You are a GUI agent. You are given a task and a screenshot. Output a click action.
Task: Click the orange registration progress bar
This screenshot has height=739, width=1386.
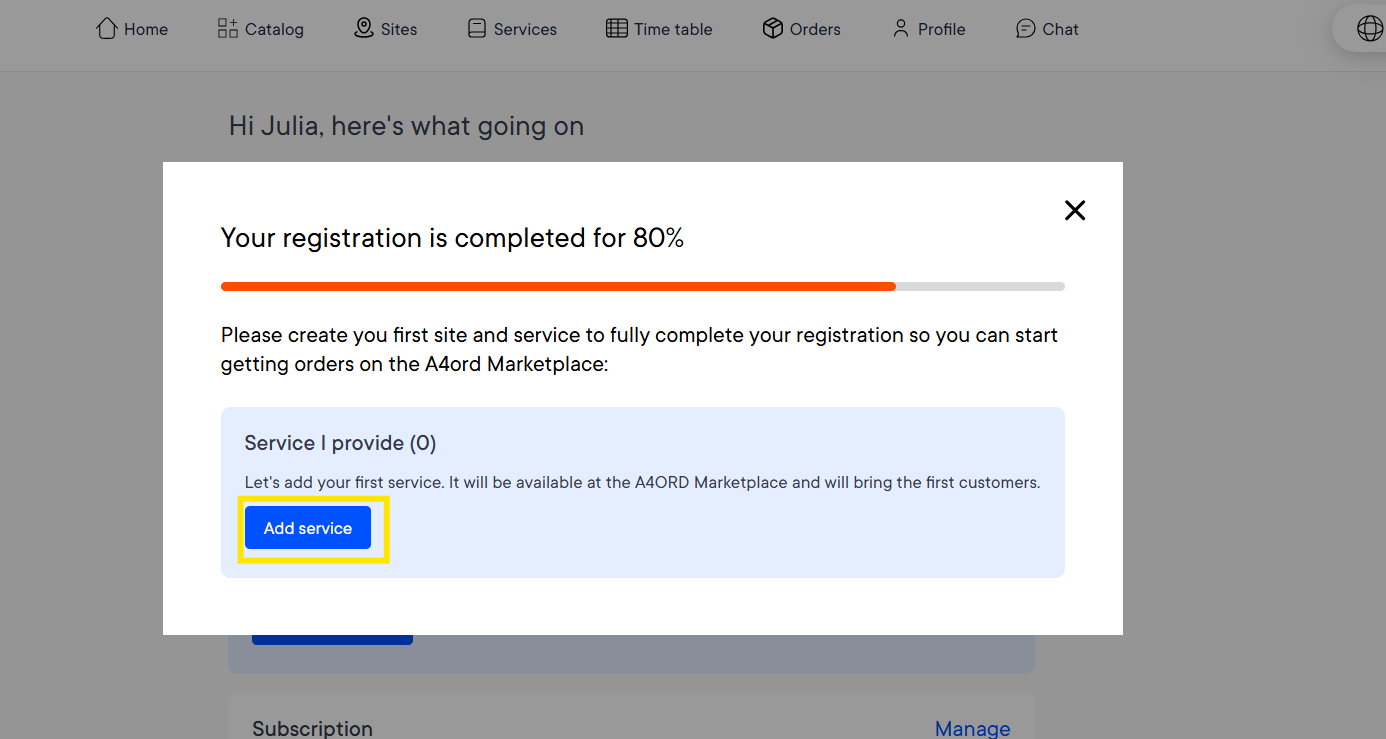[x=558, y=286]
